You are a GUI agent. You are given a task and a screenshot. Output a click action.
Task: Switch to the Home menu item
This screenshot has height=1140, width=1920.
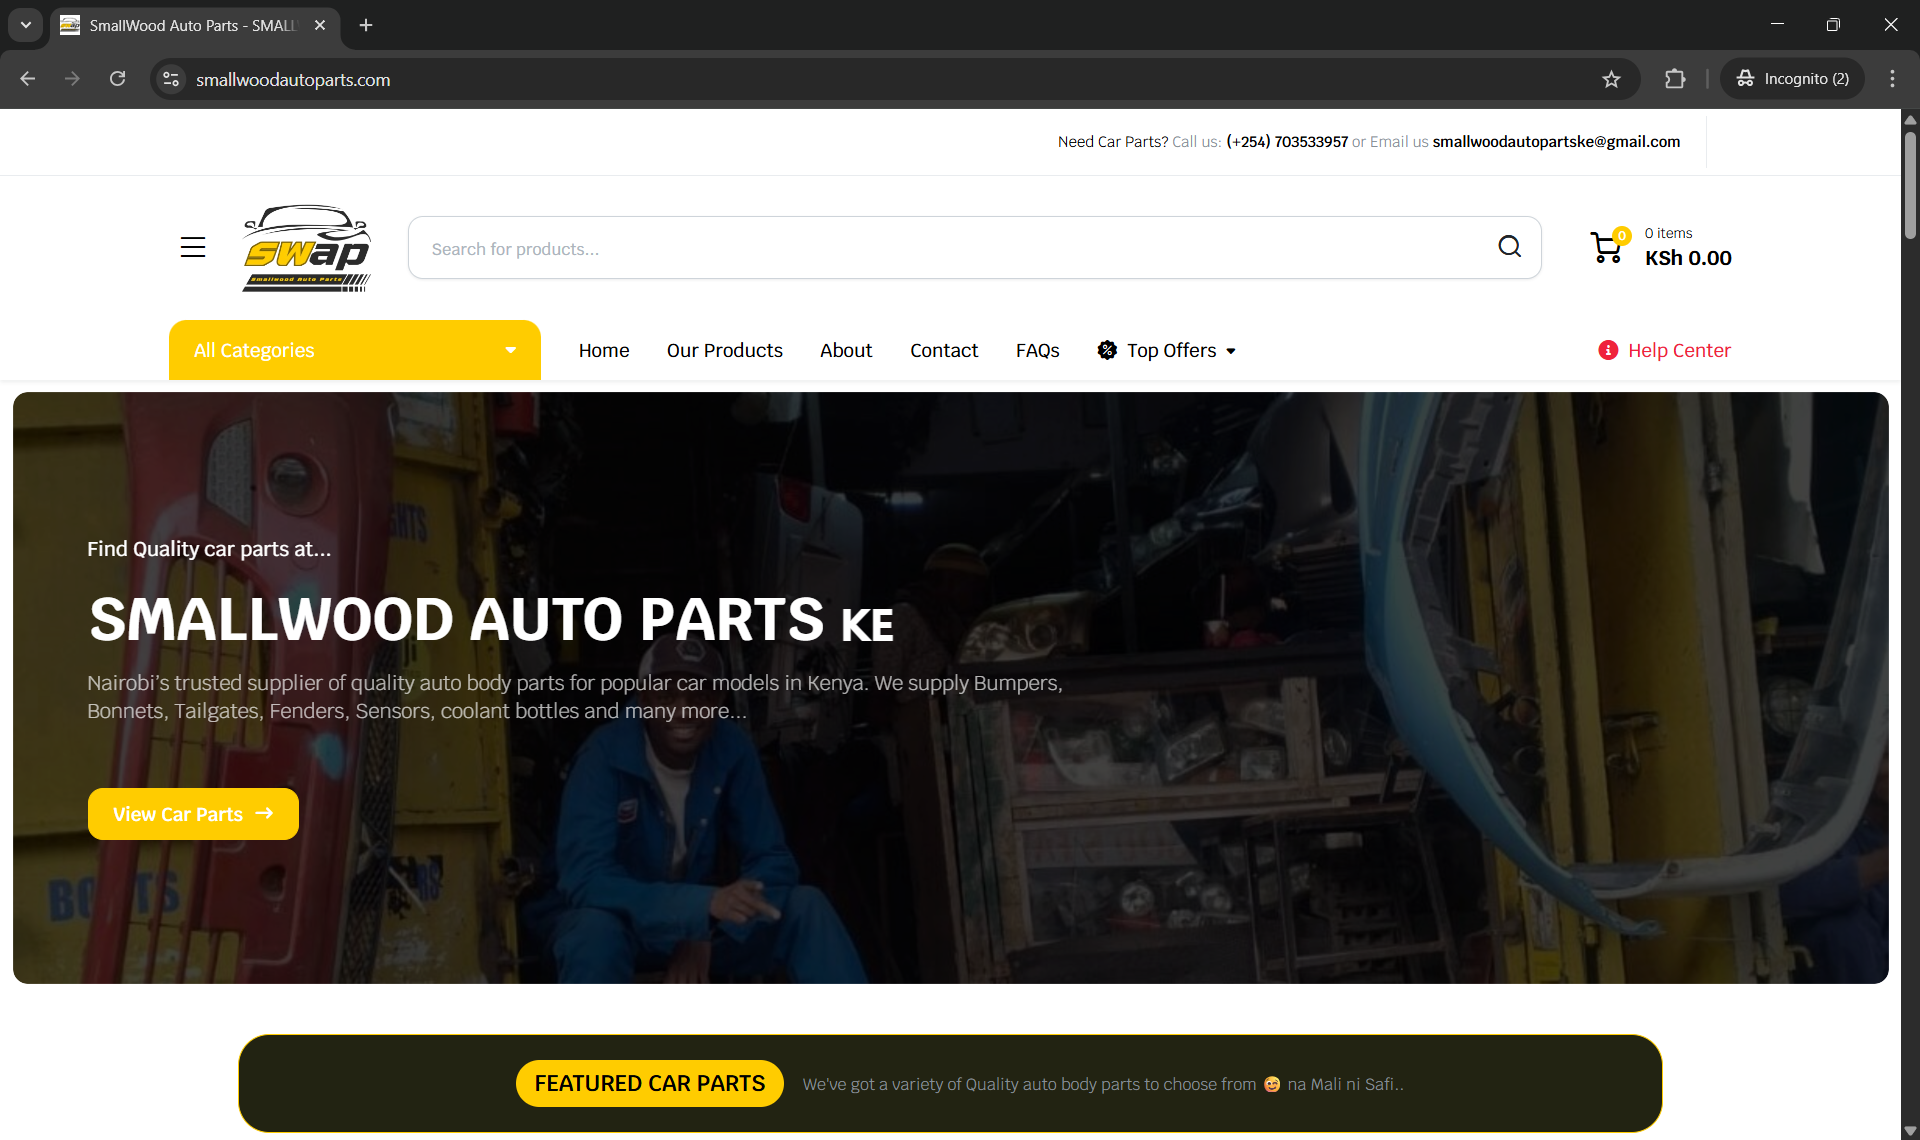(603, 350)
